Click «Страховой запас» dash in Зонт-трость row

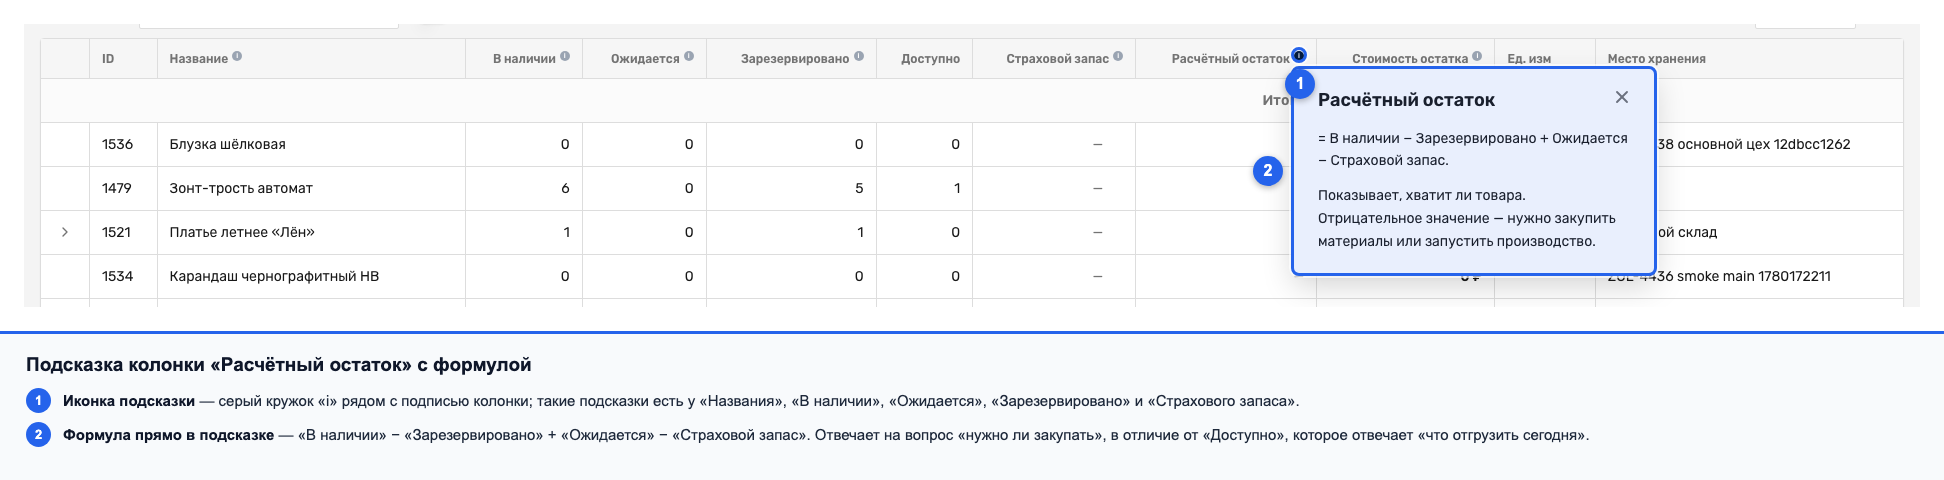[1097, 188]
